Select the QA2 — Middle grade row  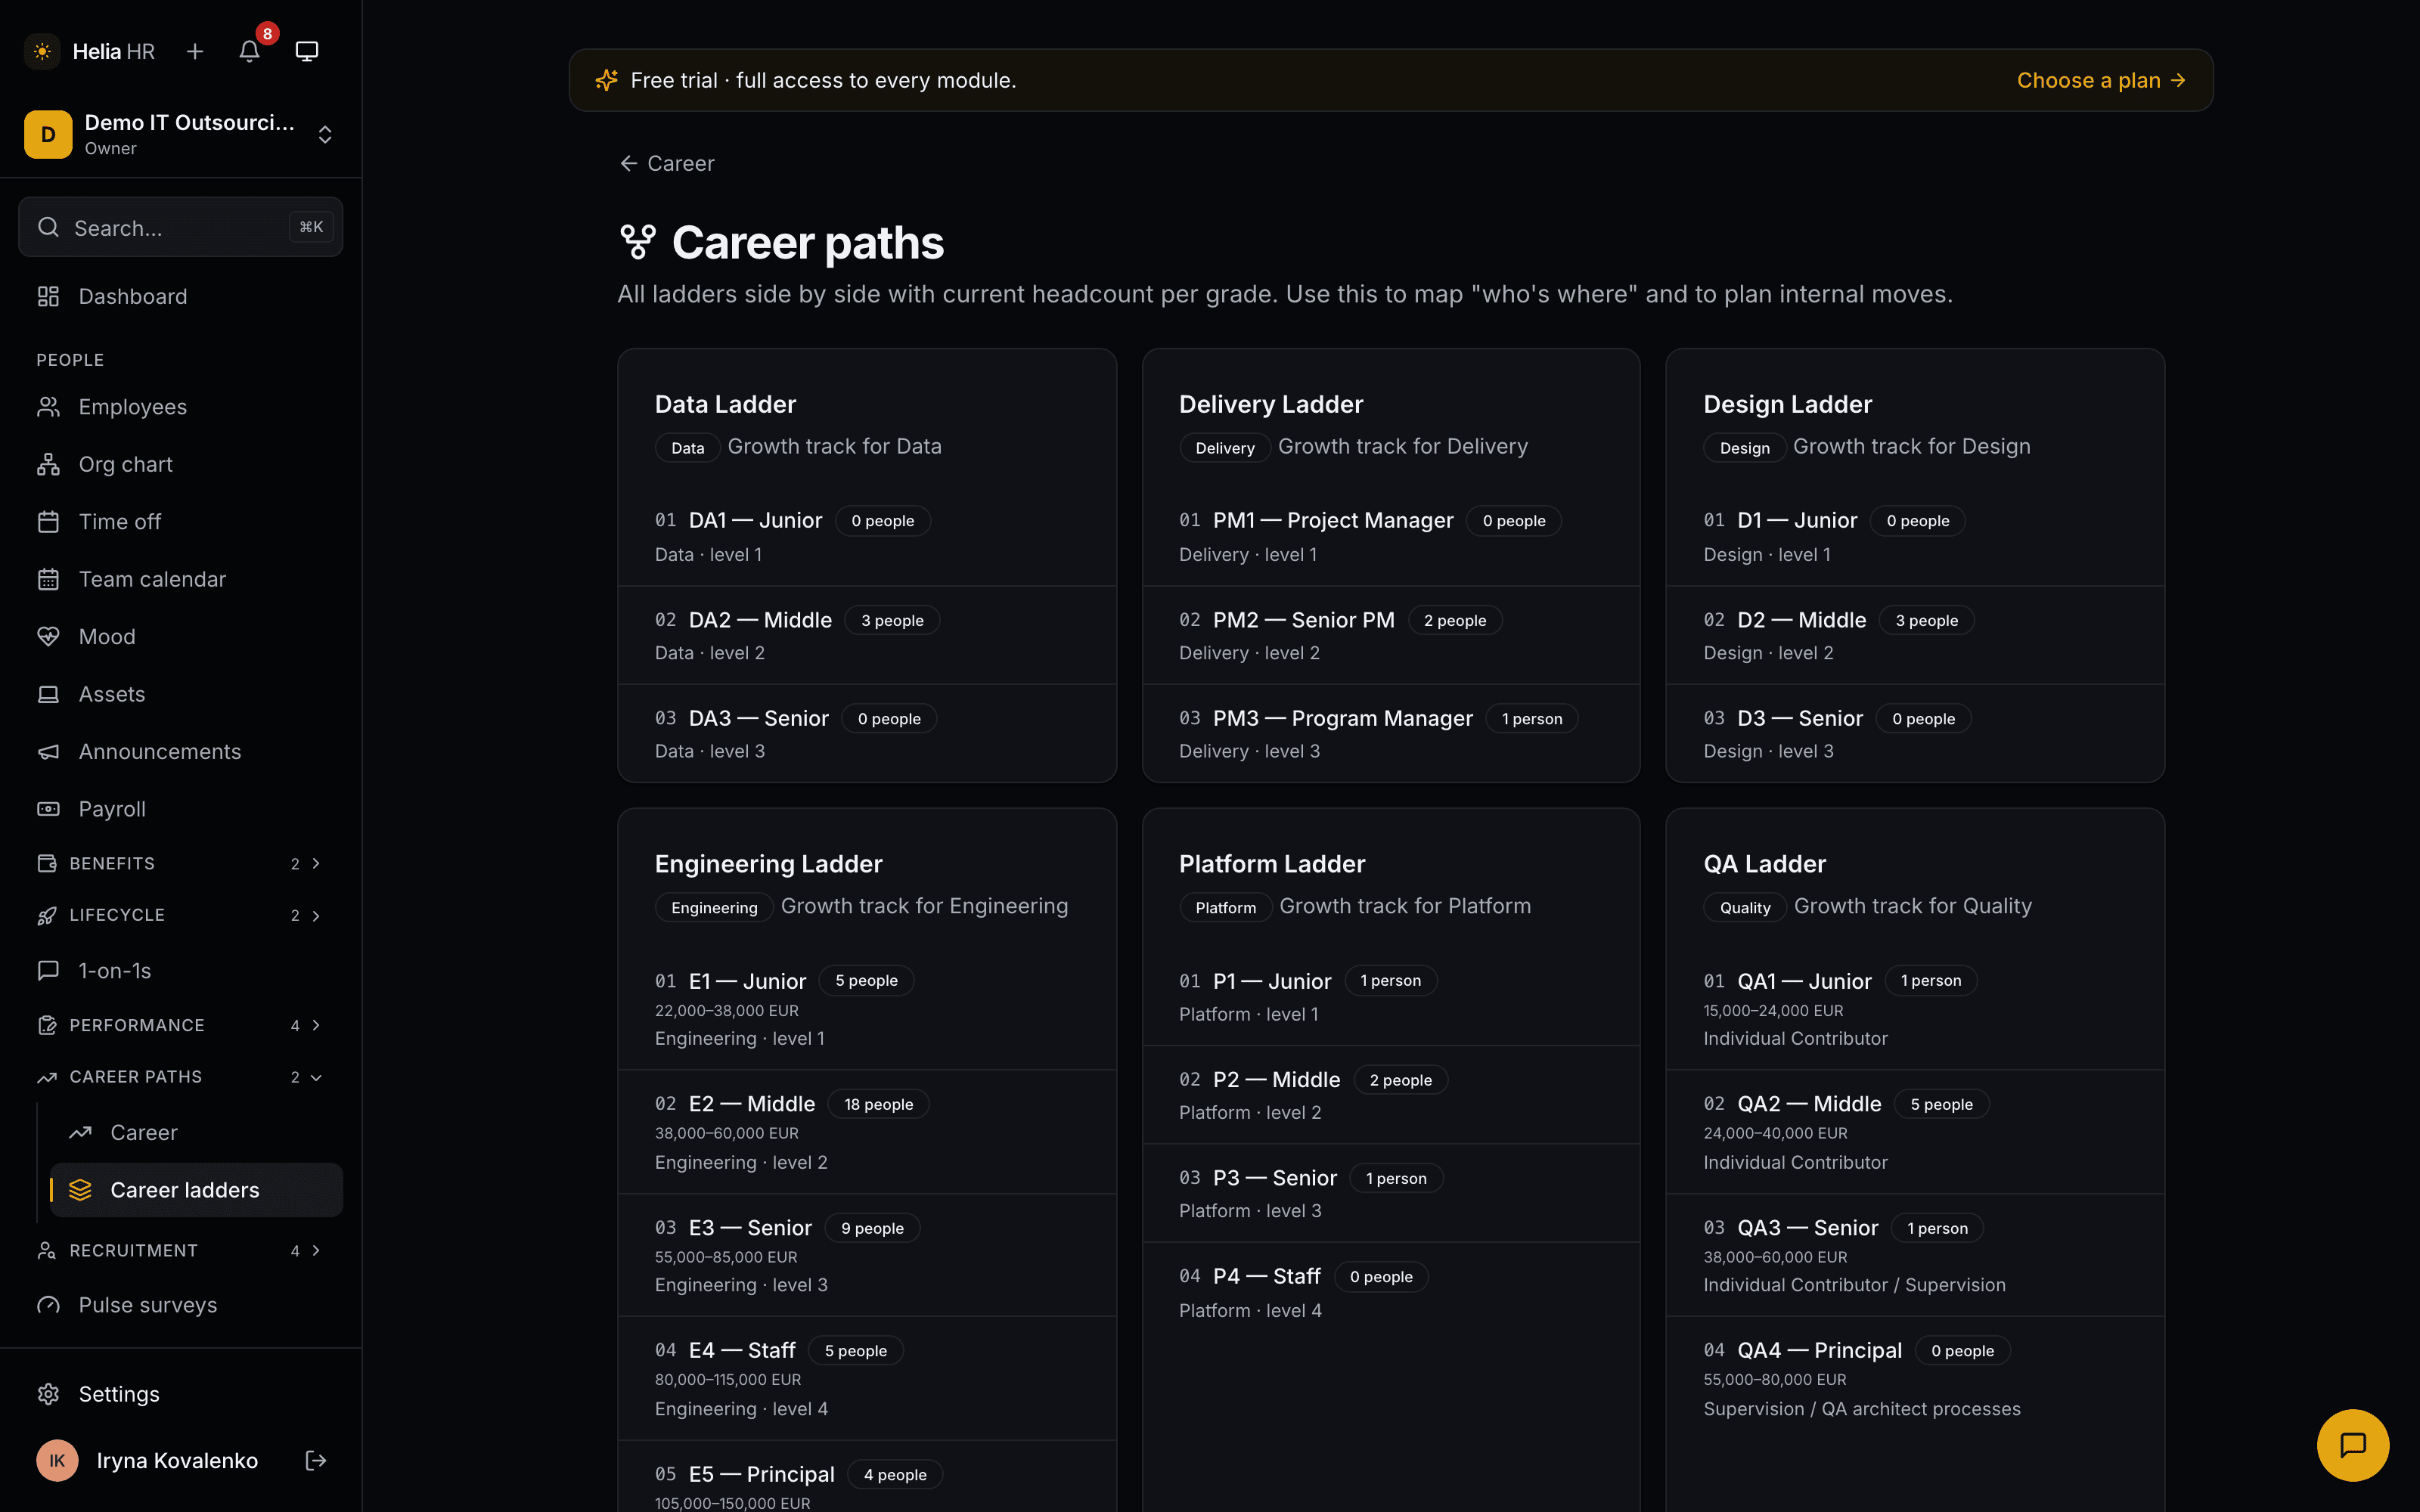(x=1915, y=1132)
